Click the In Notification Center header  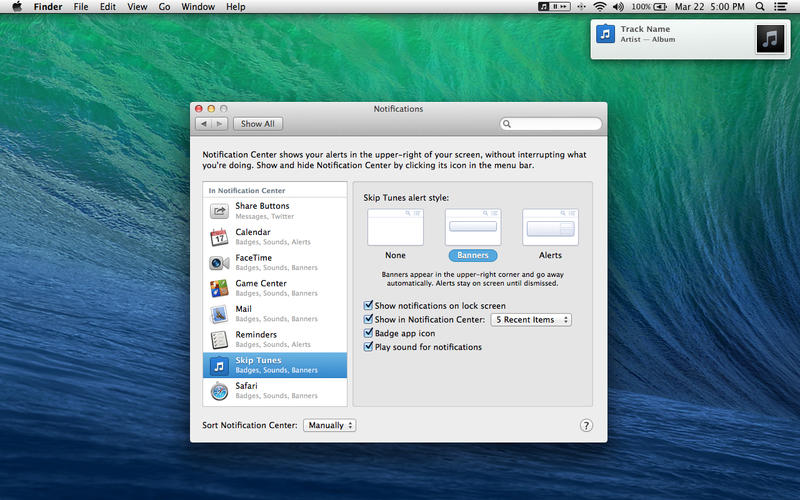247,190
